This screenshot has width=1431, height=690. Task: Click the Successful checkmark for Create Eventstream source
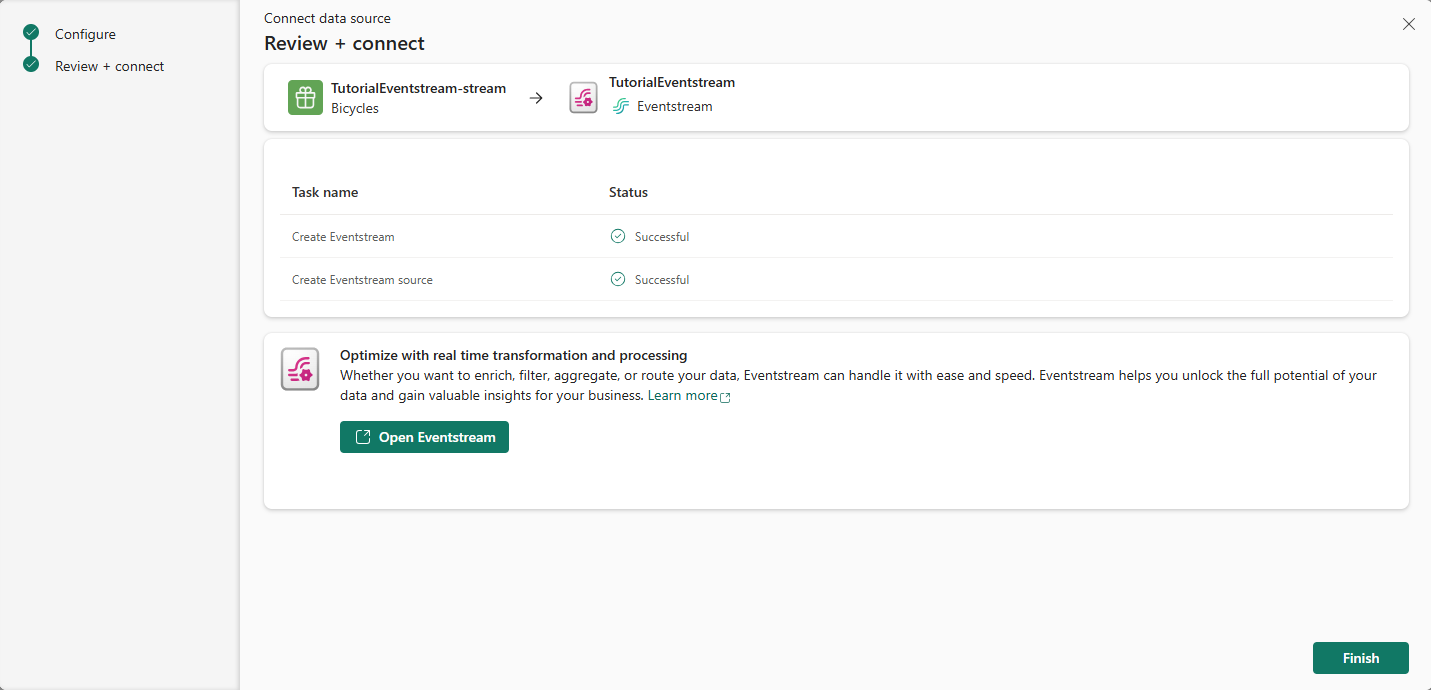(x=618, y=279)
